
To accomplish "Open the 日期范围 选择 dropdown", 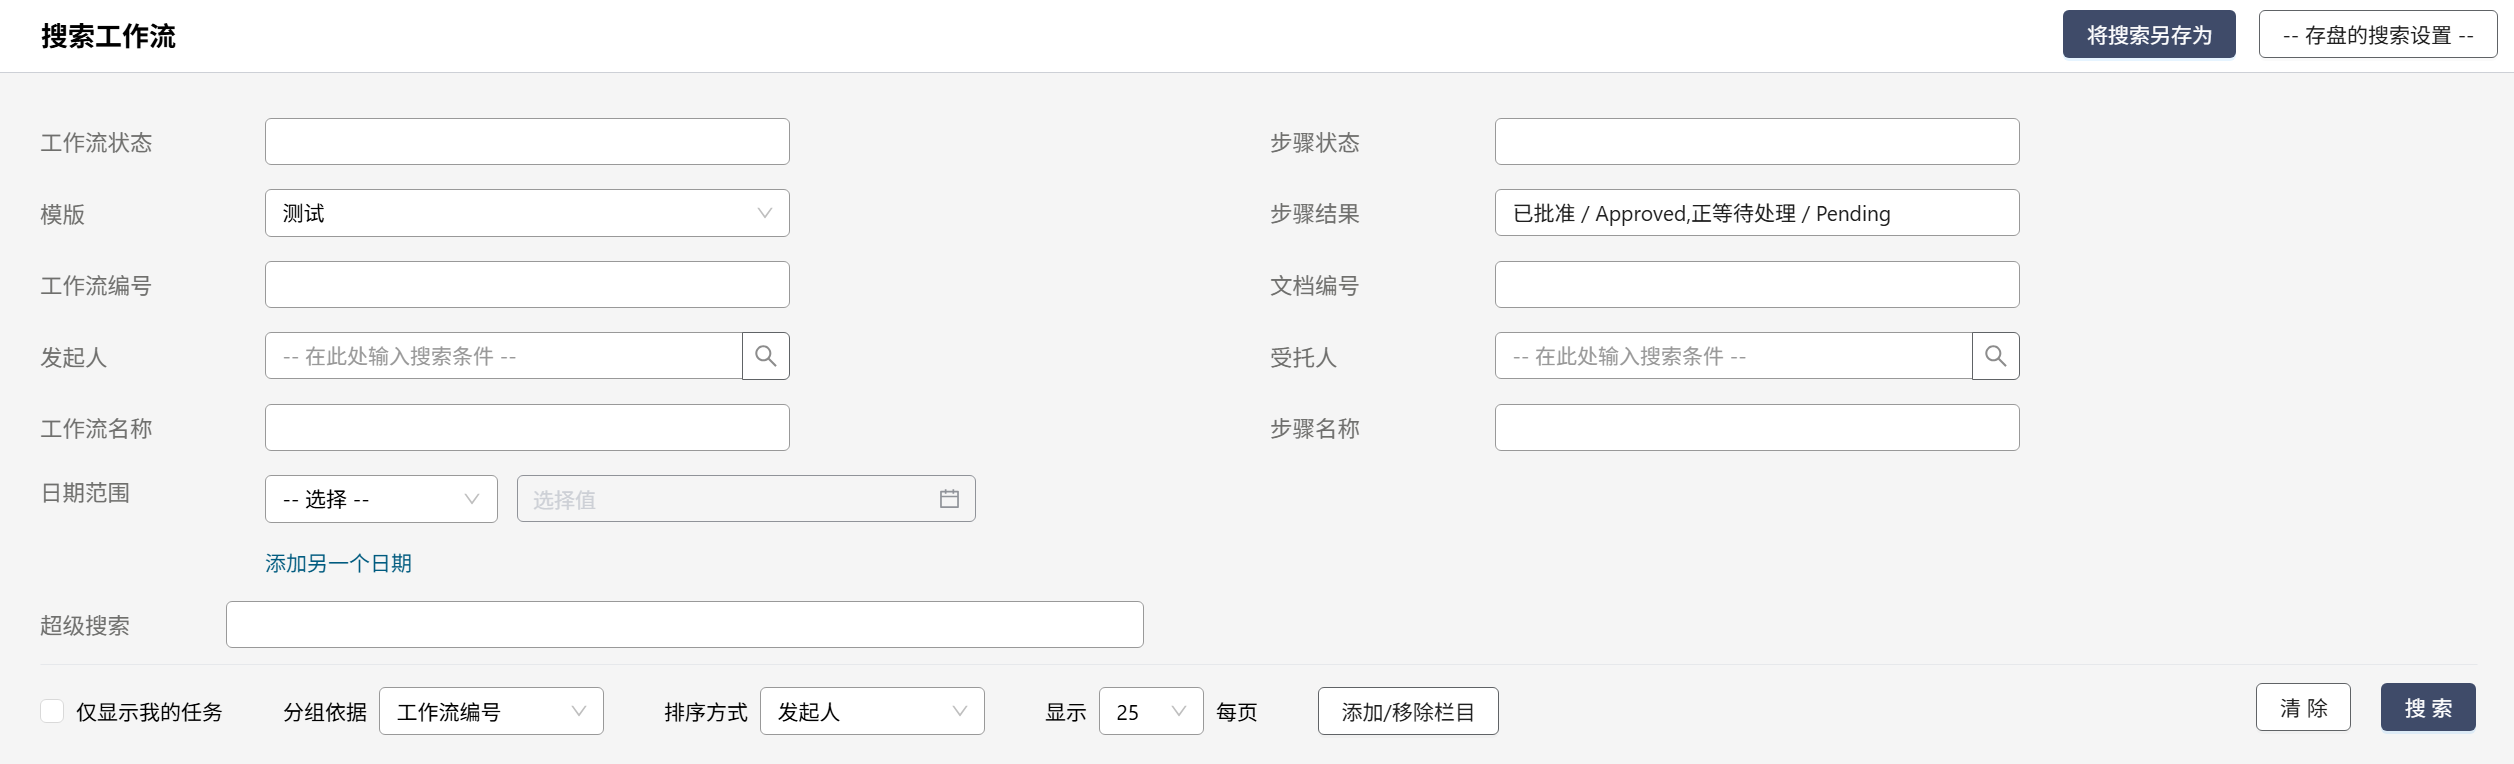I will pos(381,499).
